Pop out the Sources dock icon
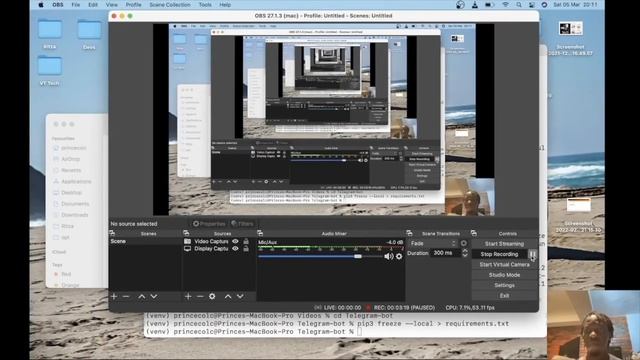This screenshot has height=360, width=640. [x=186, y=233]
